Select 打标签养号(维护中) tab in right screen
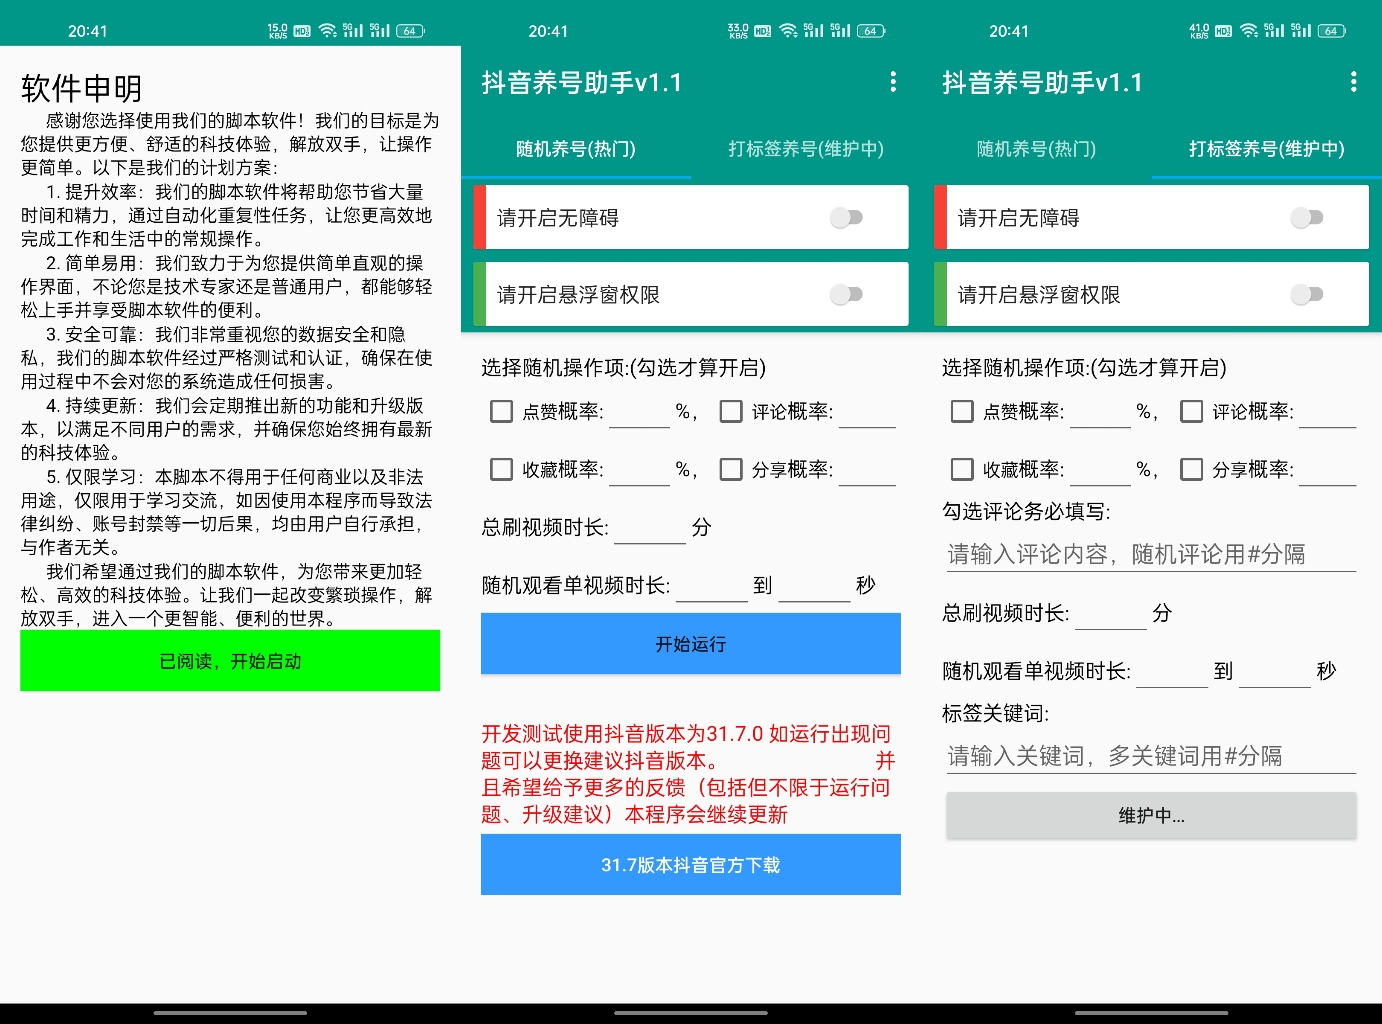This screenshot has height=1024, width=1382. (1267, 149)
